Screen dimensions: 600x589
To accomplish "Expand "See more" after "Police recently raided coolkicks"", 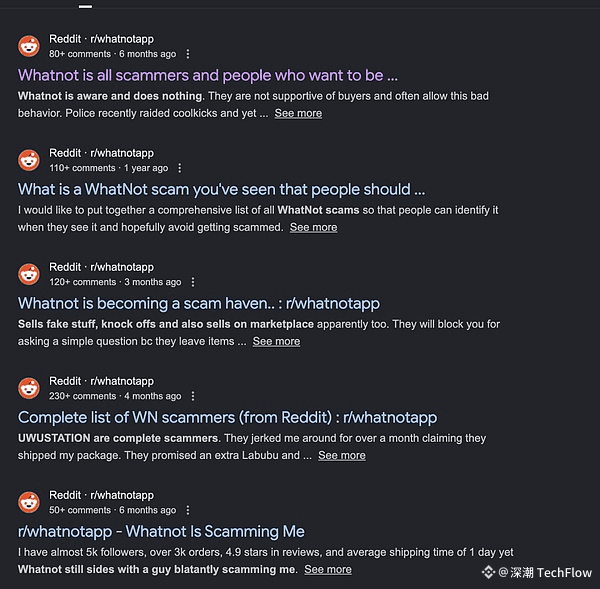I will click(298, 113).
